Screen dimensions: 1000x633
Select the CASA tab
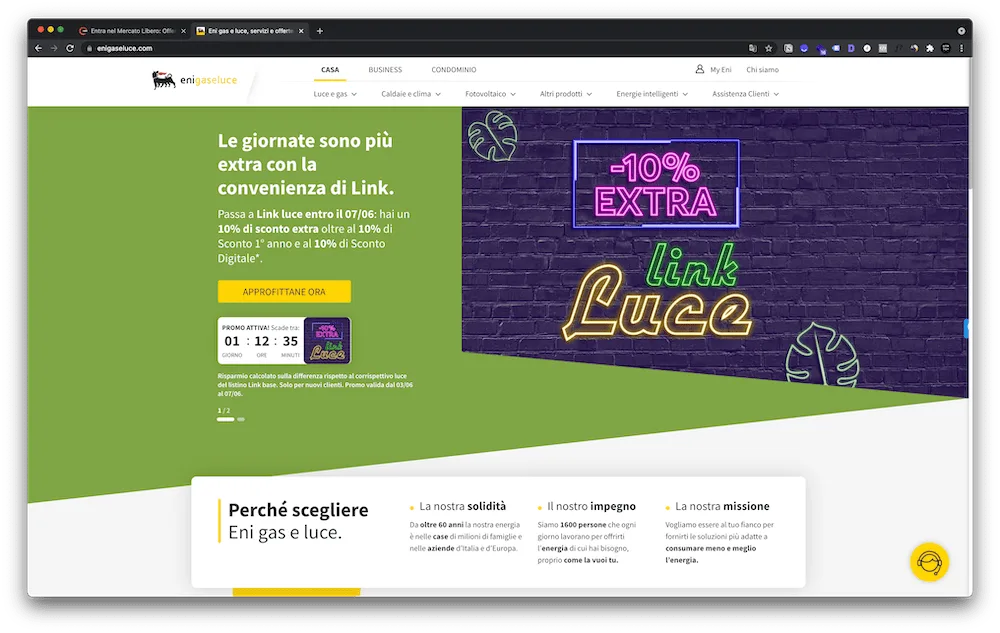[330, 69]
